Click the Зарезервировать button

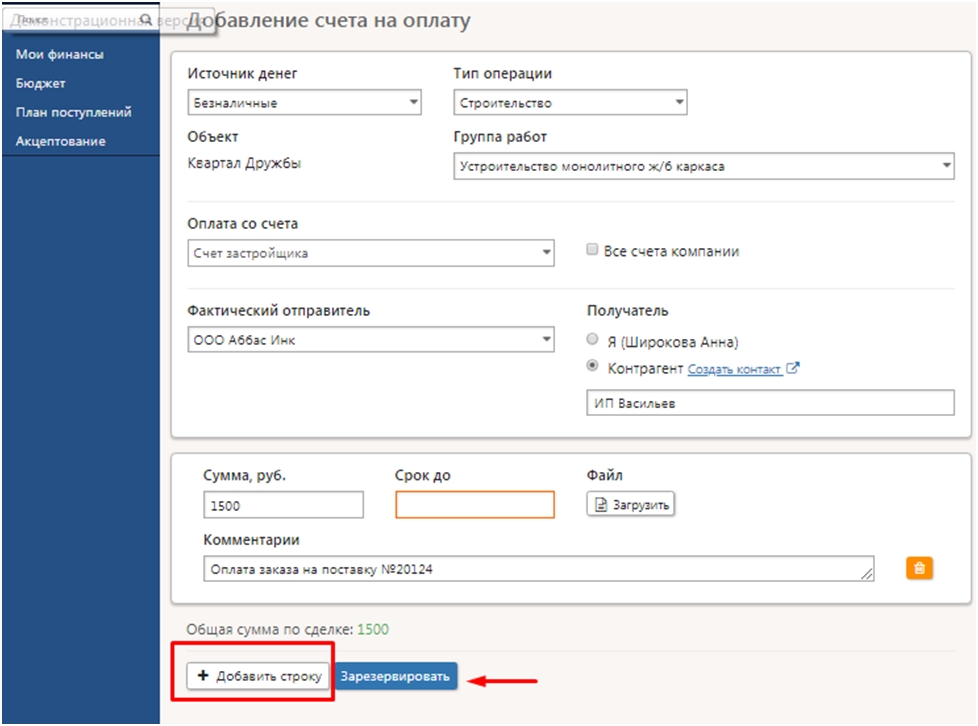click(395, 677)
